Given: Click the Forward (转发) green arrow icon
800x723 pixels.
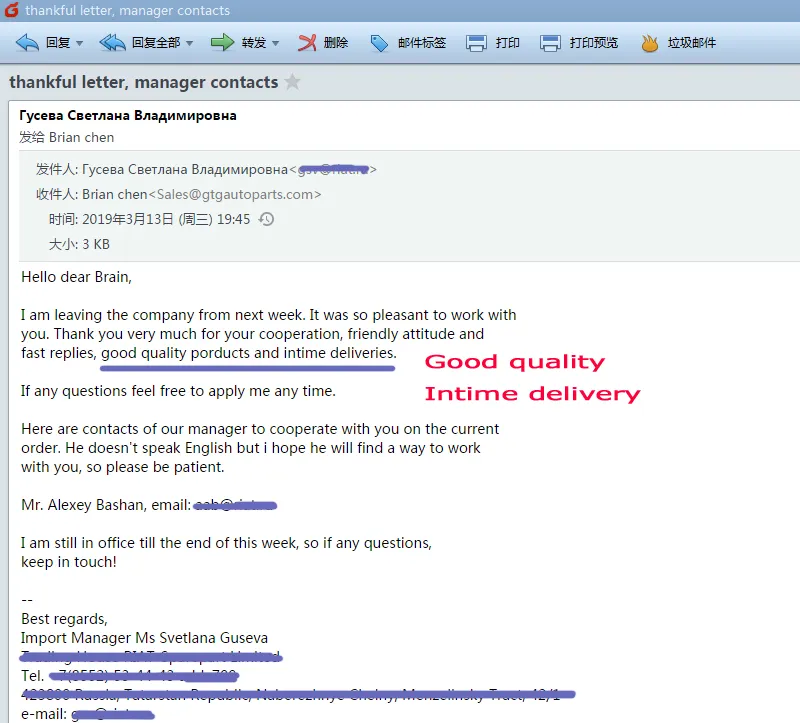Looking at the screenshot, I should [x=222, y=43].
